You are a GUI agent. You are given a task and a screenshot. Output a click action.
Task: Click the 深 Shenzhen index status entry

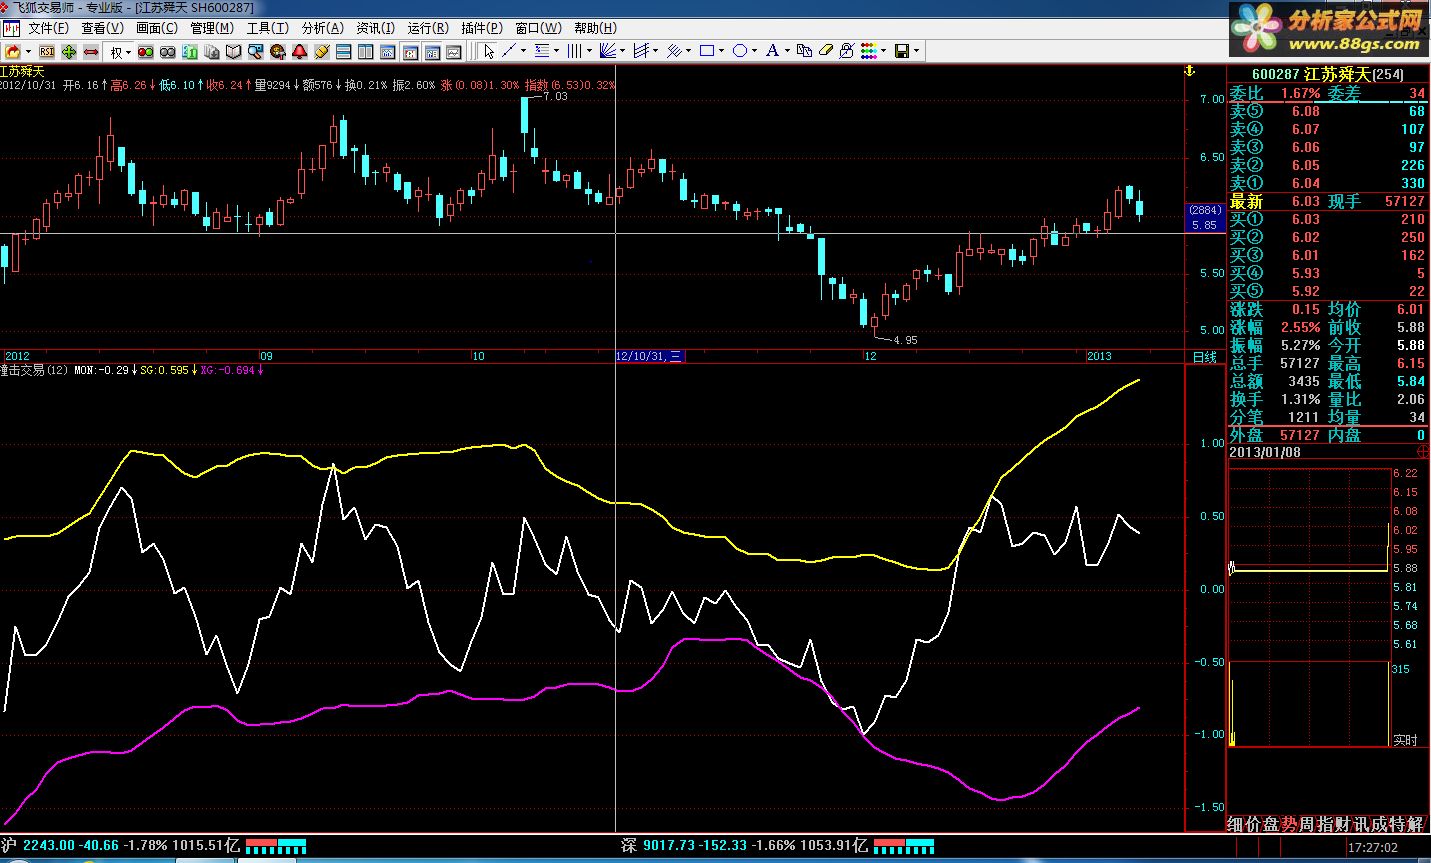pyautogui.click(x=743, y=846)
